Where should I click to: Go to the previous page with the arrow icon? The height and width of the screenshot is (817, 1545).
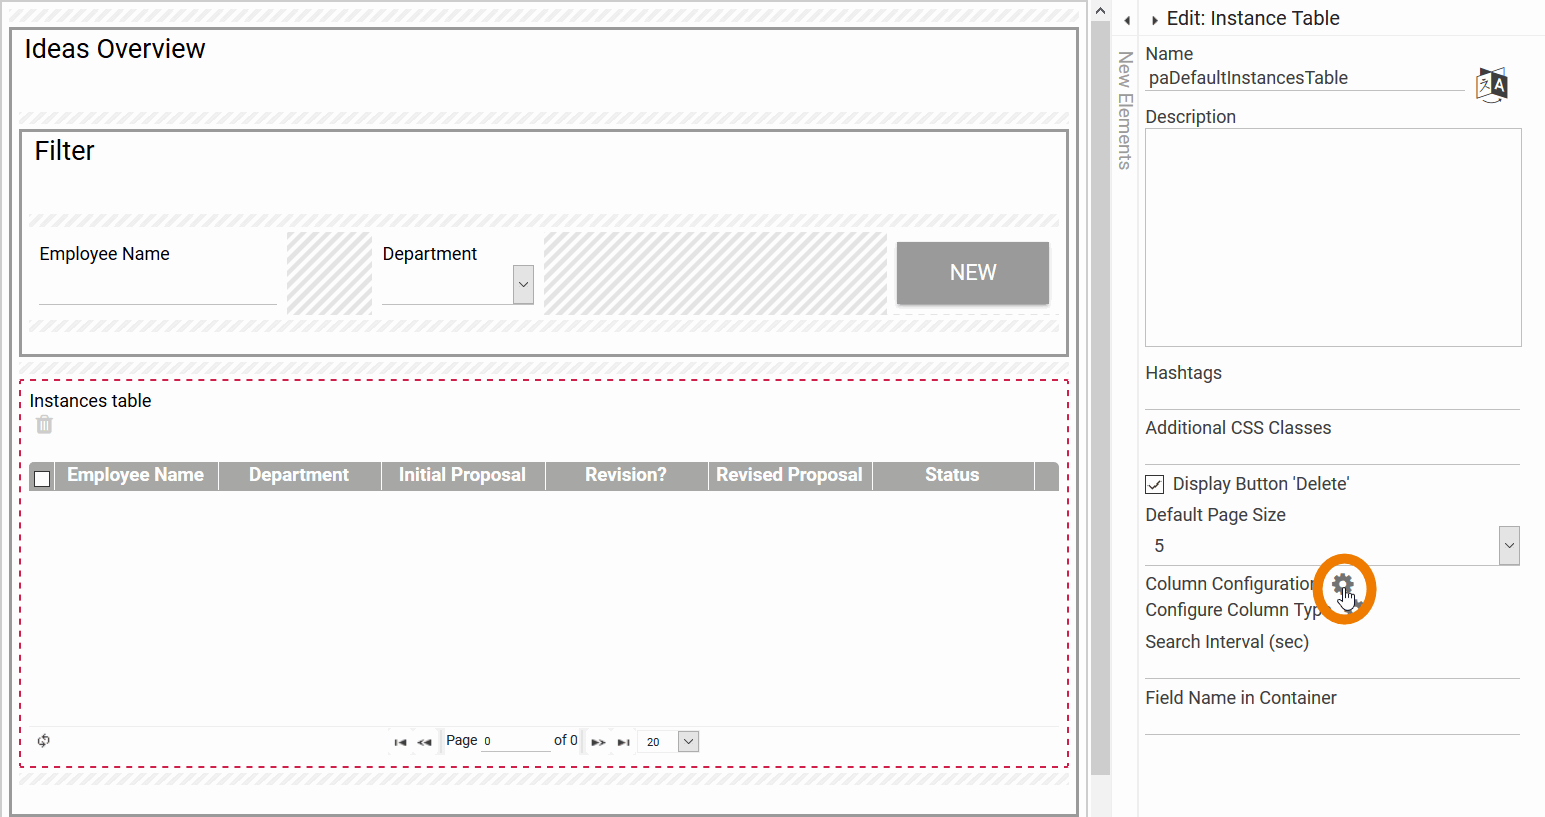(423, 741)
